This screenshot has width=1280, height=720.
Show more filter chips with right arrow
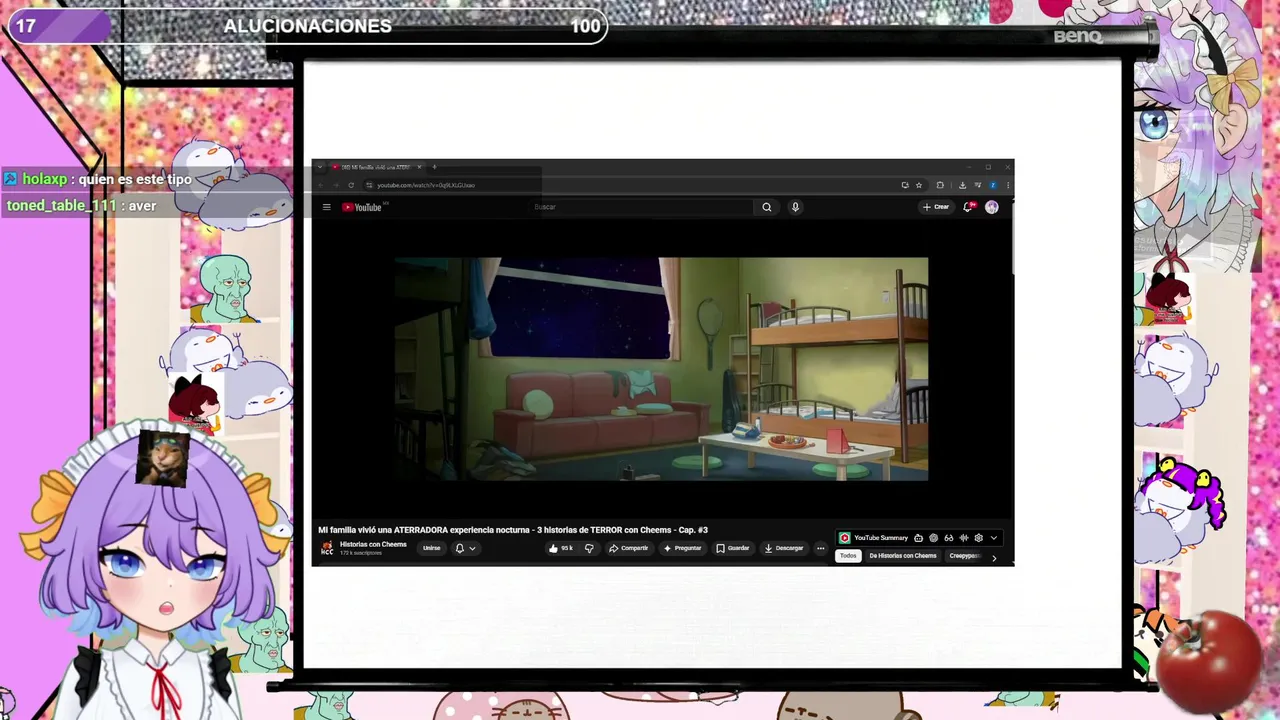coord(994,558)
